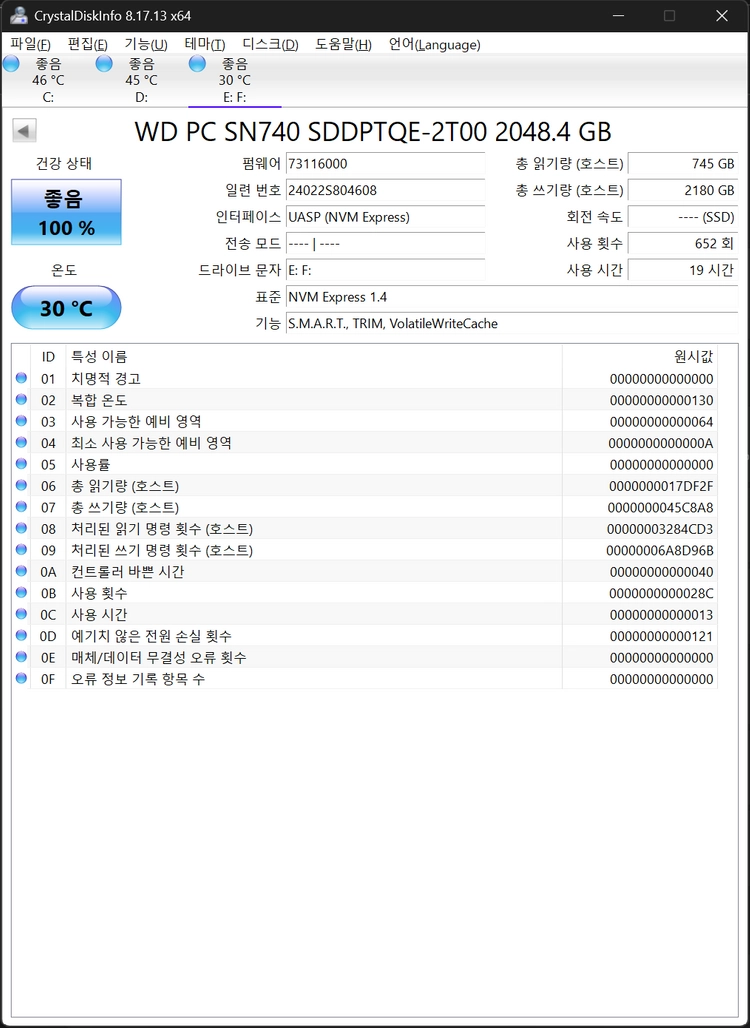Click the status orb for drive E: F:
750x1028 pixels.
[x=197, y=64]
